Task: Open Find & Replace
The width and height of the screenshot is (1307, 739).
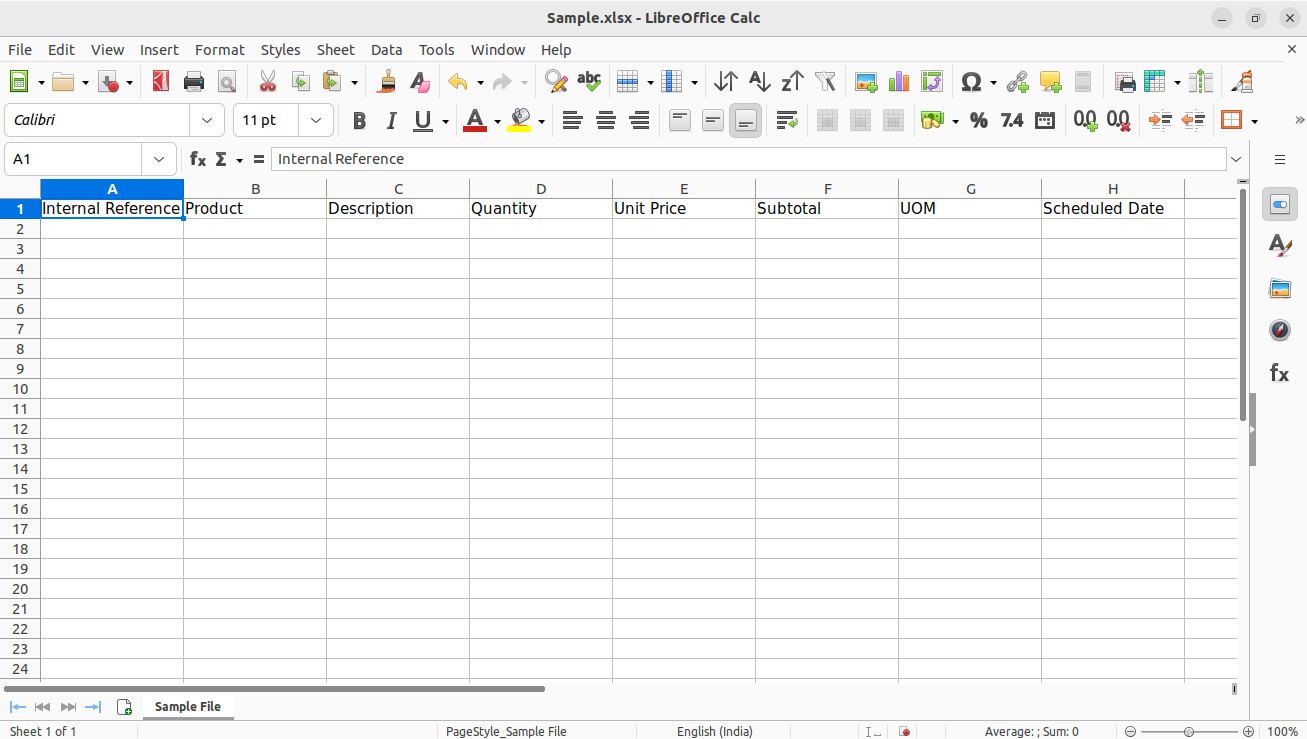Action: pos(556,82)
